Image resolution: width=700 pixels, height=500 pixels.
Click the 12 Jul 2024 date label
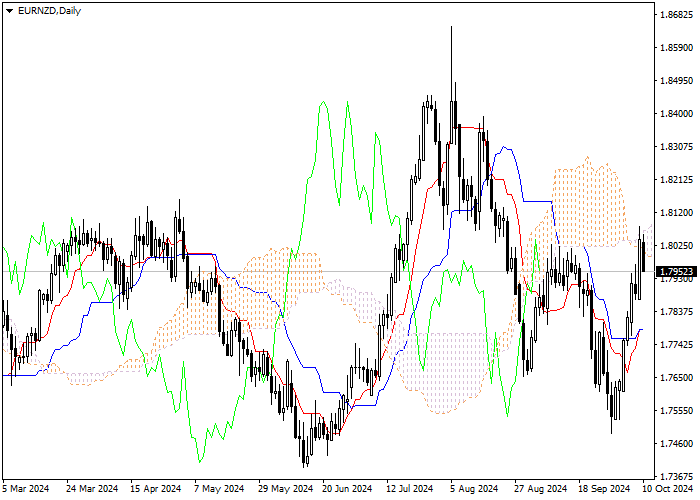tap(410, 489)
